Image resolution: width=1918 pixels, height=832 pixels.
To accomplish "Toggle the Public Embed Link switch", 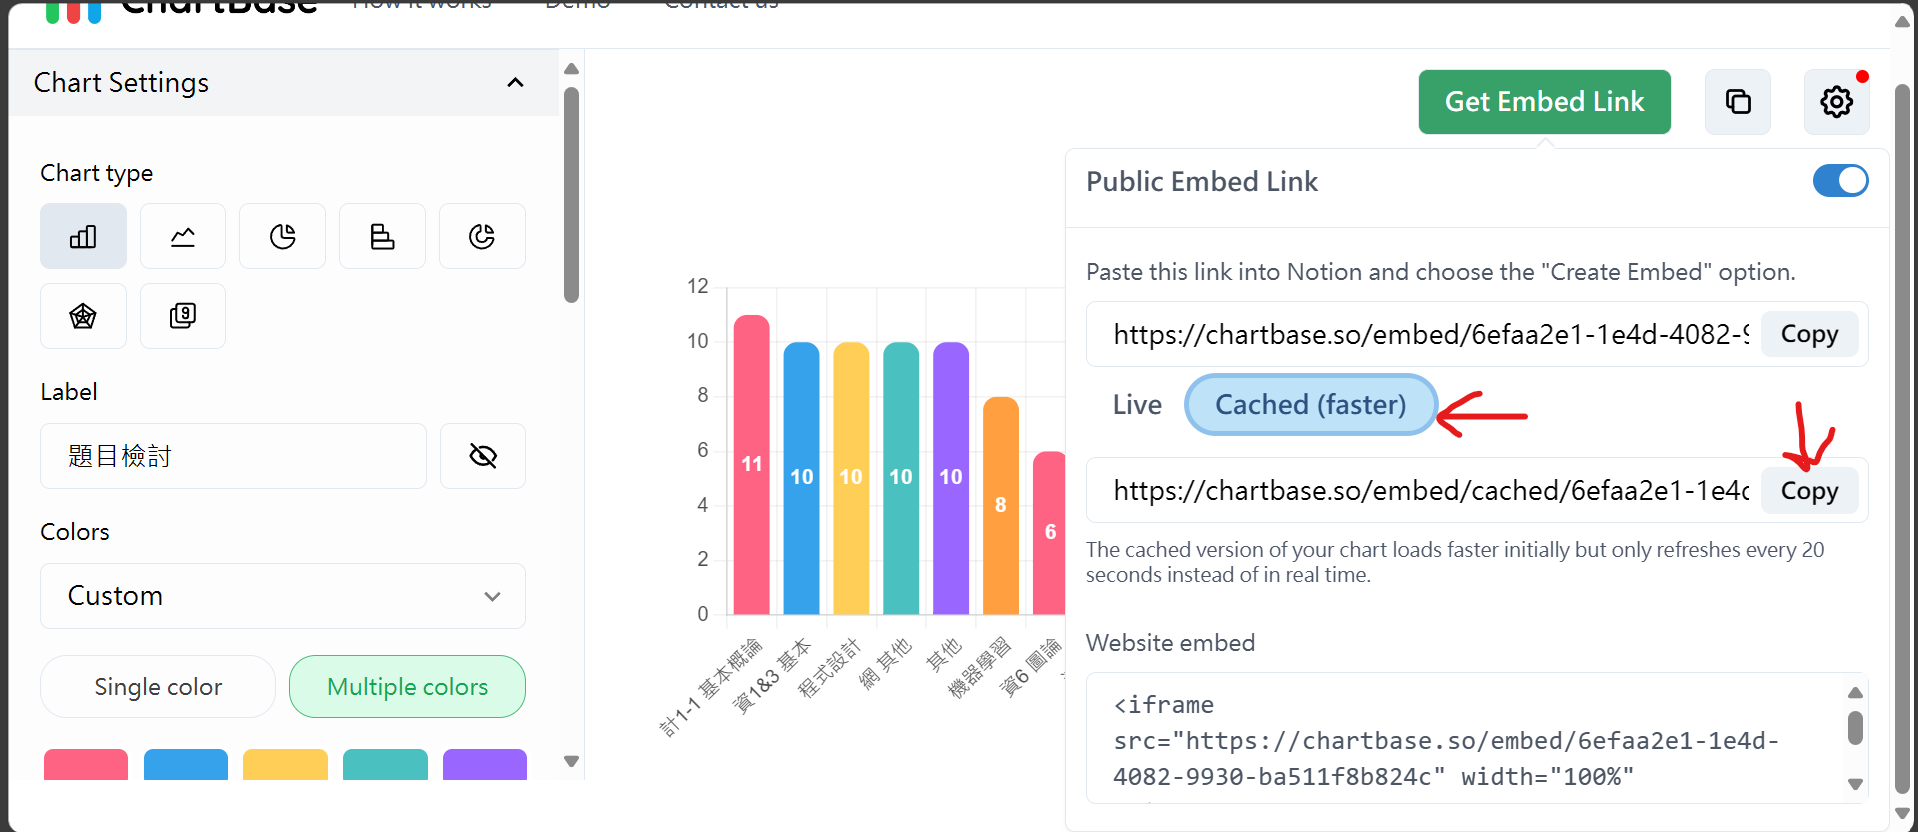I will pyautogui.click(x=1840, y=181).
